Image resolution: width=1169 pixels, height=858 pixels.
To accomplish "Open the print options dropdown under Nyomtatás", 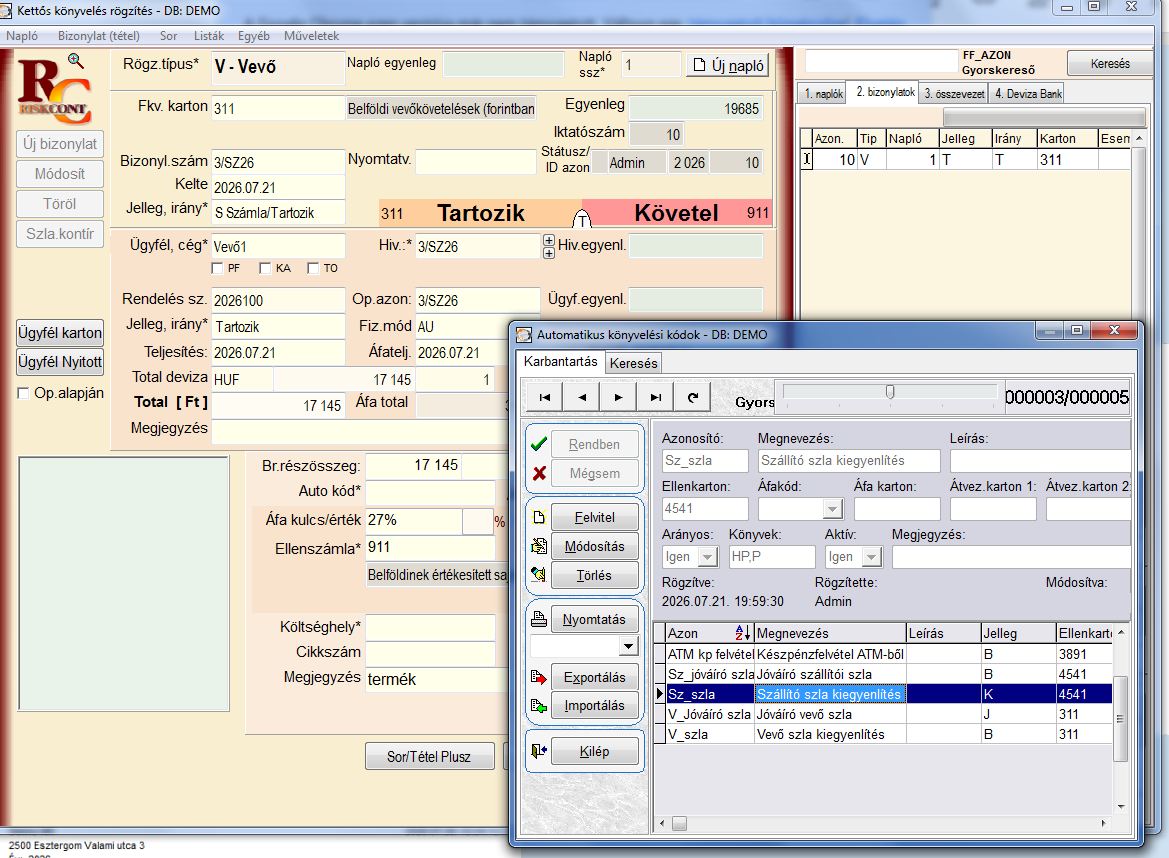I will point(628,646).
